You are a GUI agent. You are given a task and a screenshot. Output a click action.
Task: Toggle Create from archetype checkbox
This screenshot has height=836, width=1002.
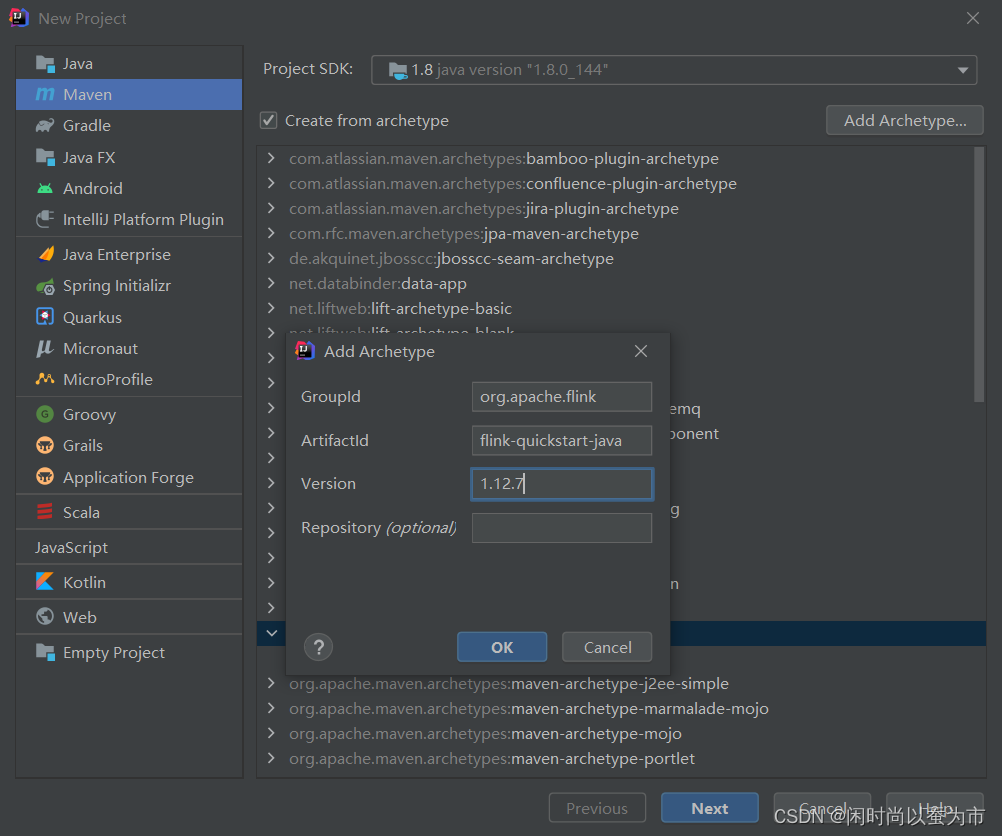click(268, 121)
